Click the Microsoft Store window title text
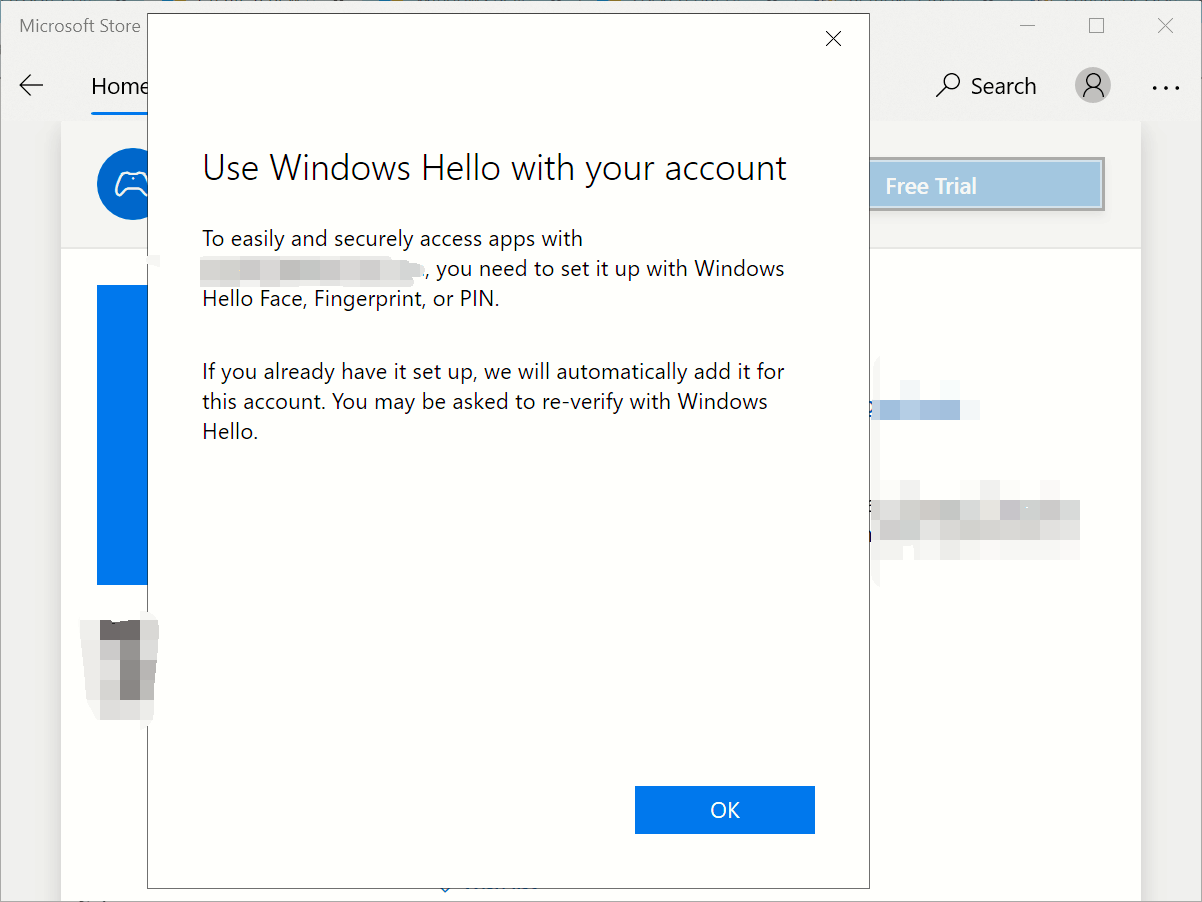Viewport: 1202px width, 902px height. (80, 26)
